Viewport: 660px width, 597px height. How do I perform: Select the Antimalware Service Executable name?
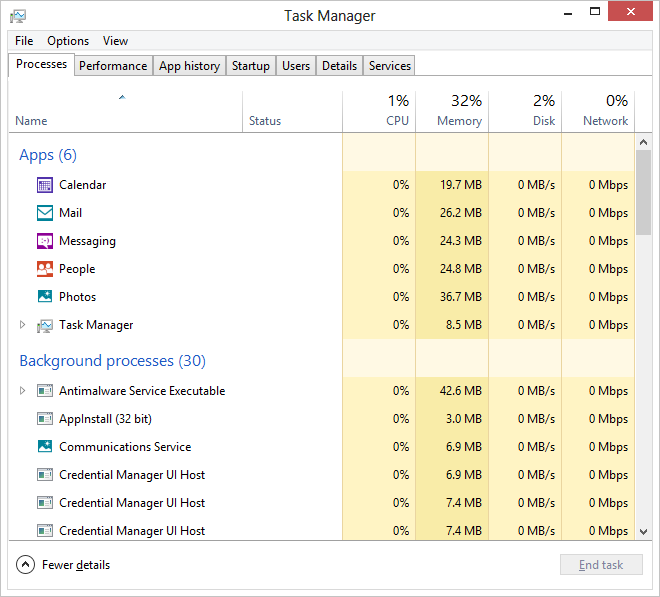(x=142, y=391)
